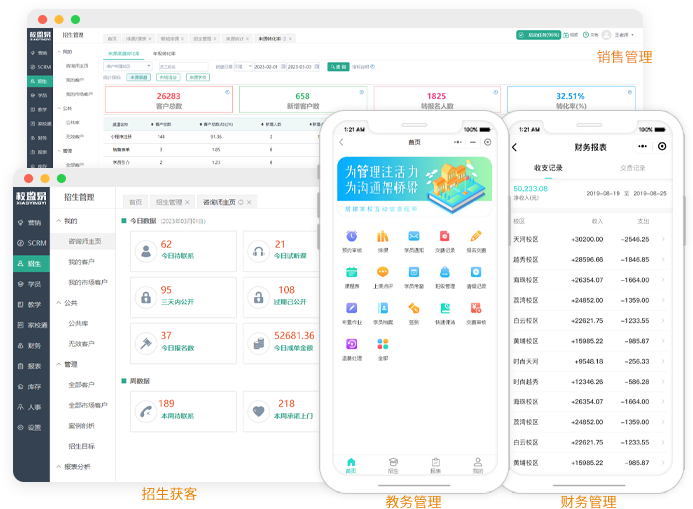Tap 交费记录 icon on mobile home
This screenshot has height=509, width=693.
445,237
